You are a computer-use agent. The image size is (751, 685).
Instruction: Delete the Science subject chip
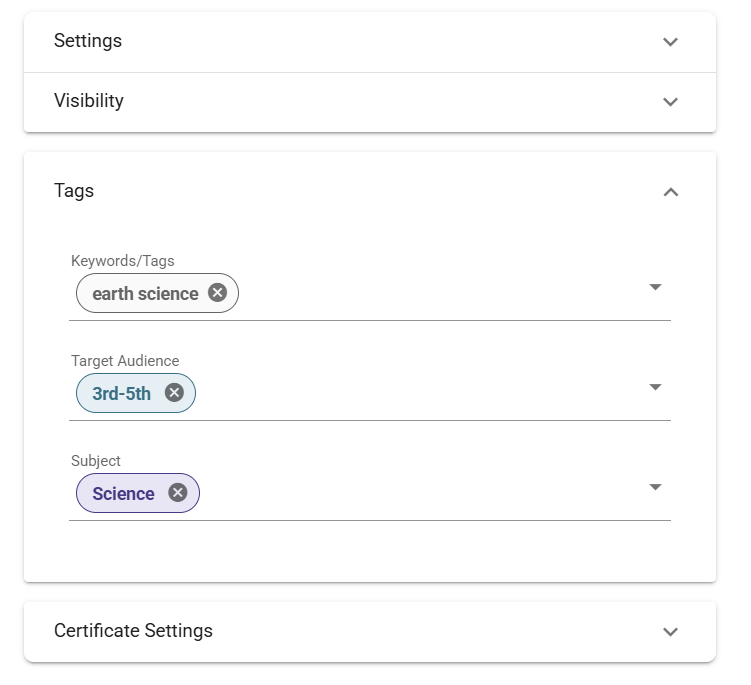pos(177,493)
